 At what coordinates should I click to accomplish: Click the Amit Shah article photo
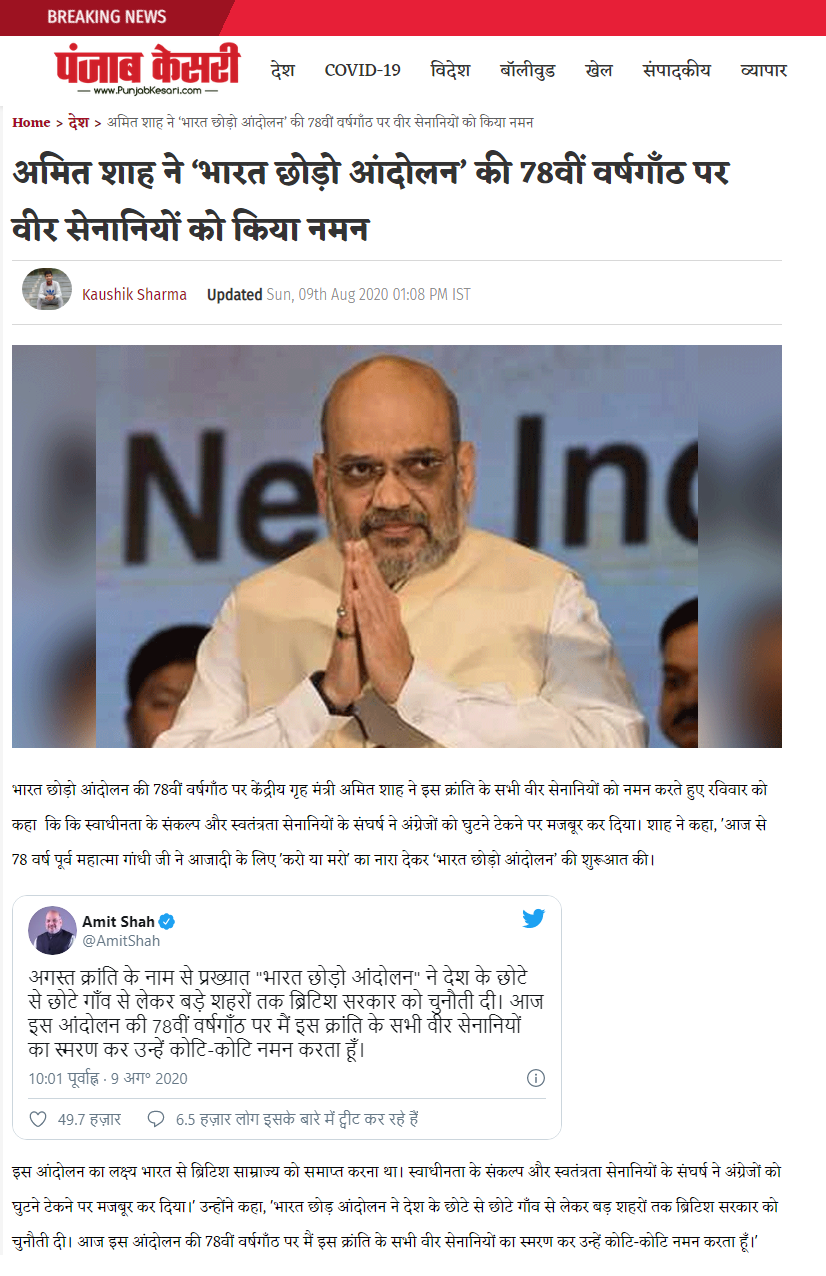tap(397, 546)
